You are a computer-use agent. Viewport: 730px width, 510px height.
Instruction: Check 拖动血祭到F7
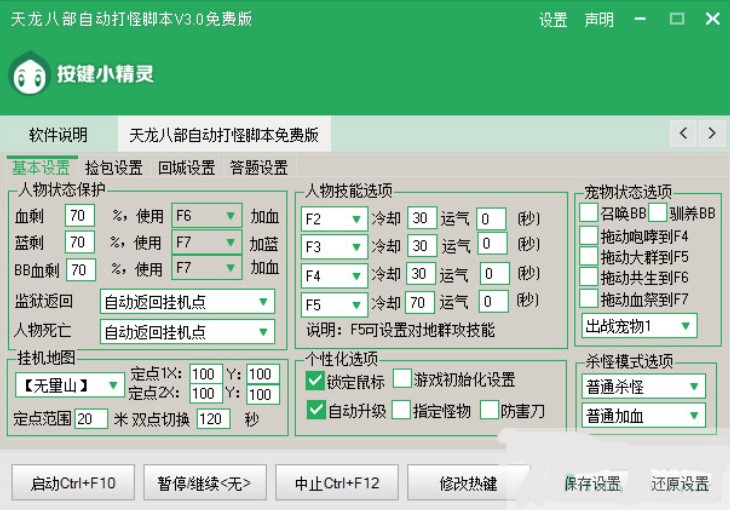click(589, 298)
